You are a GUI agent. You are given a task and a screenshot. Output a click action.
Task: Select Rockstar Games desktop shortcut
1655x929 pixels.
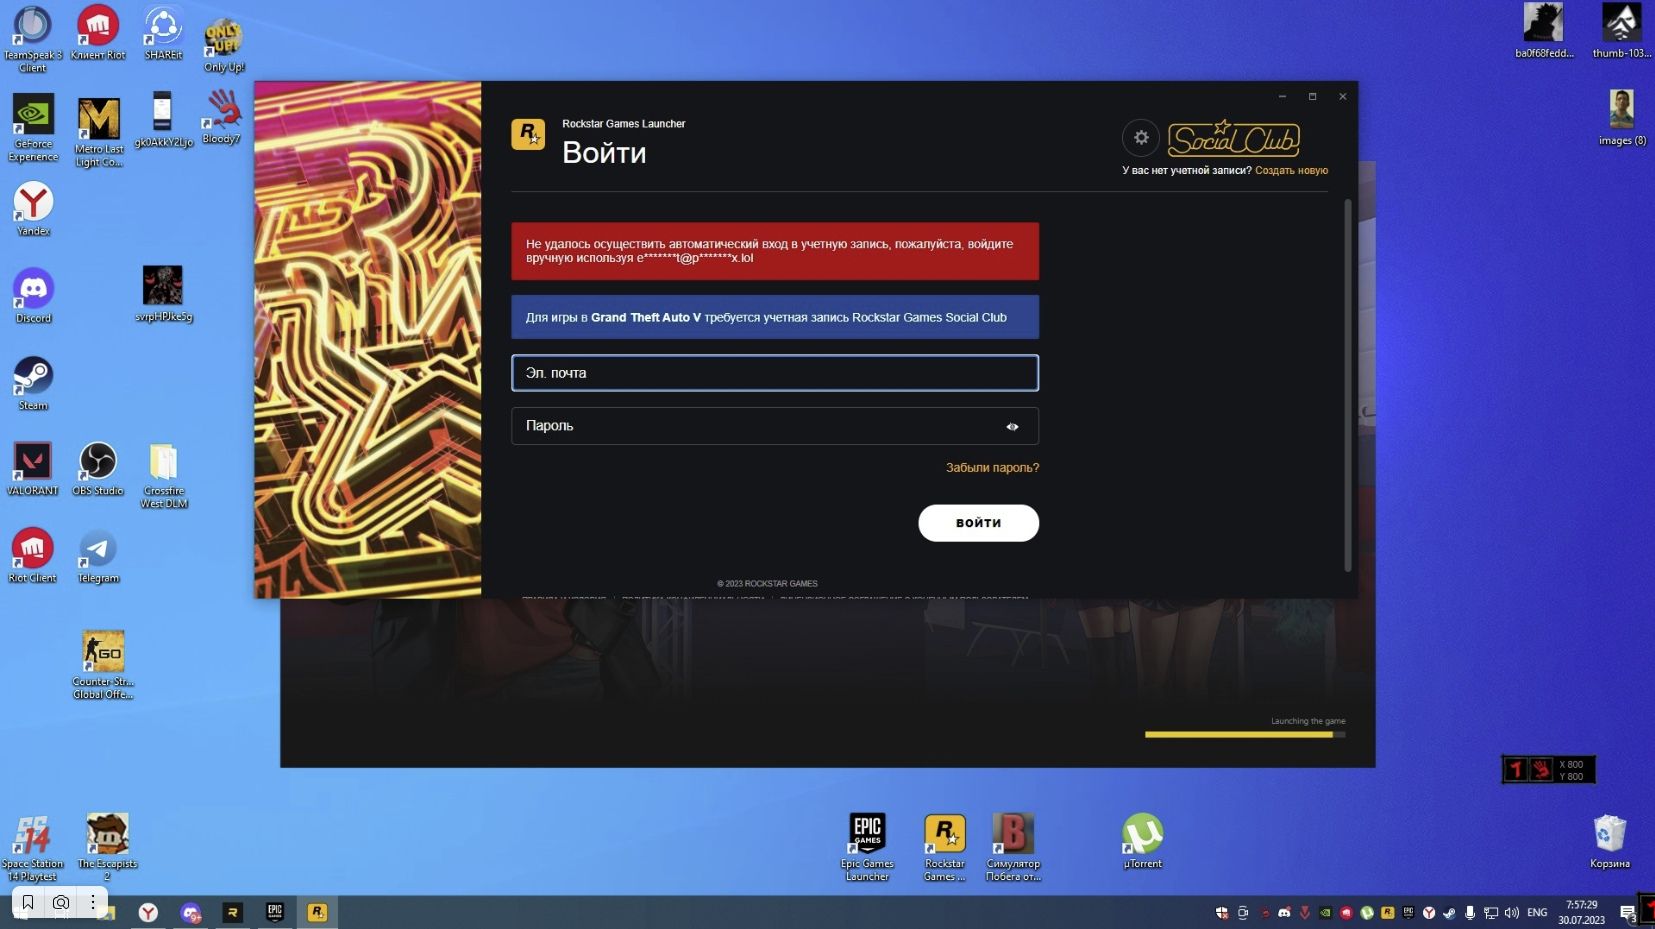pos(944,848)
